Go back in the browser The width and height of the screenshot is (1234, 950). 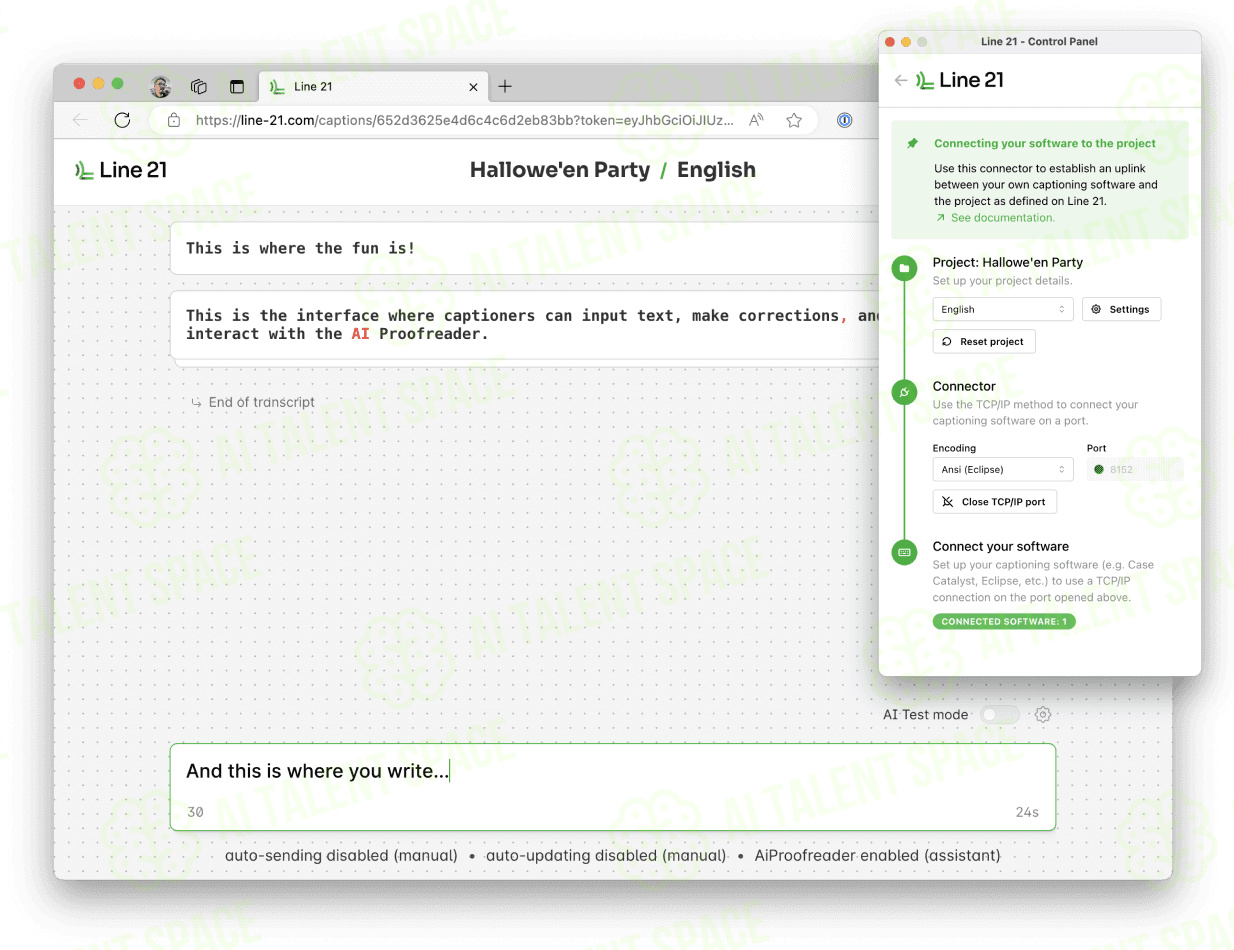point(81,120)
